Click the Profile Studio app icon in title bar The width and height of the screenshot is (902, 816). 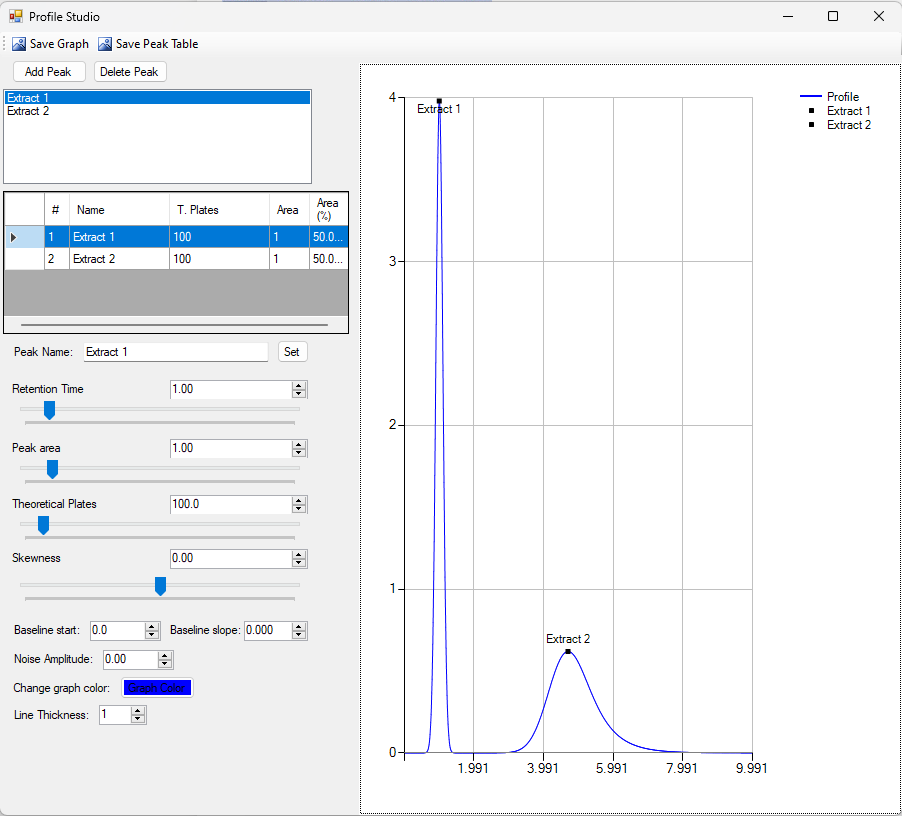point(15,17)
